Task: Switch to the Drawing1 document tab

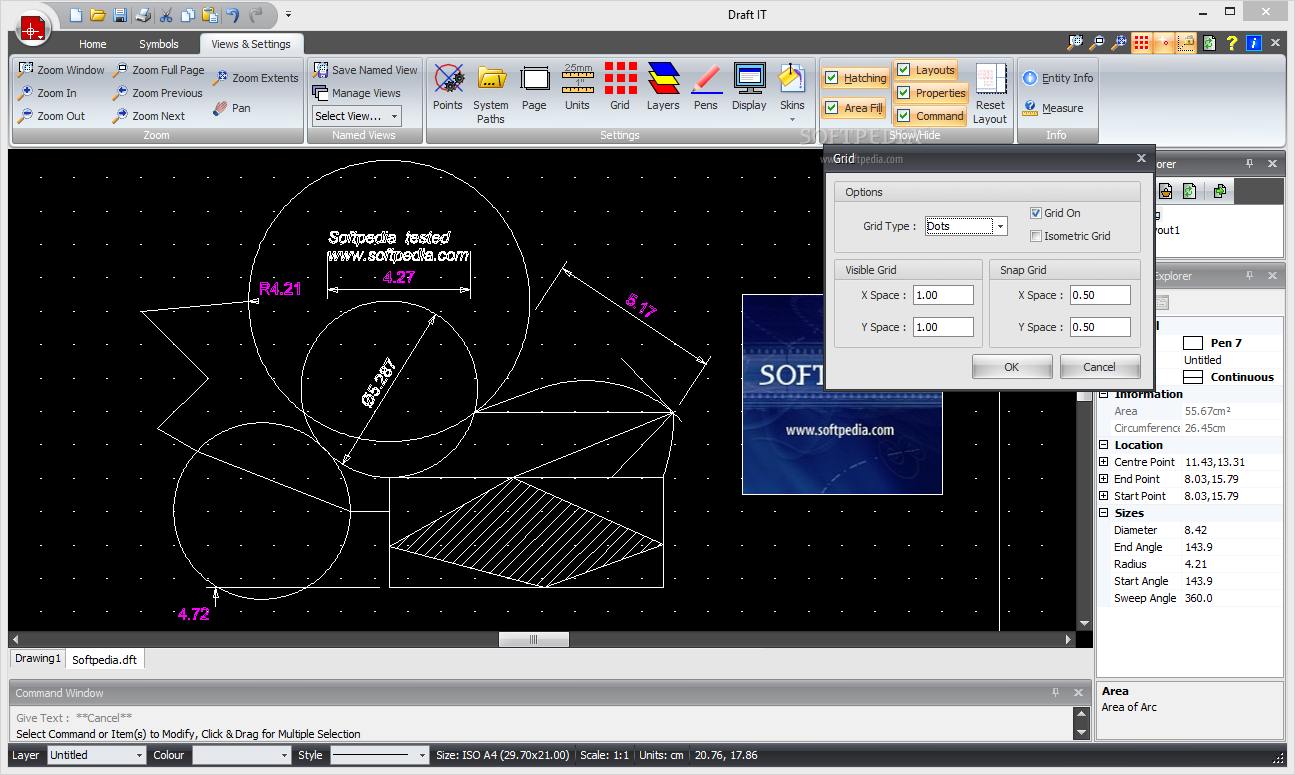Action: [x=38, y=659]
